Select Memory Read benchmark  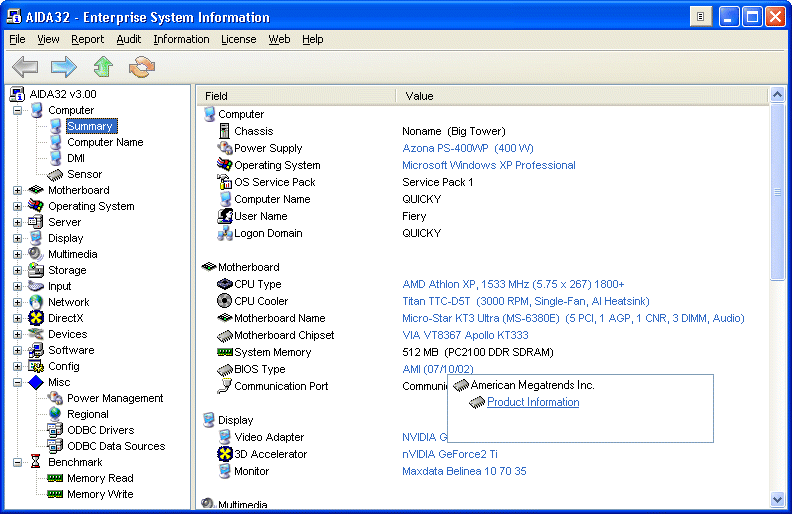(x=100, y=478)
